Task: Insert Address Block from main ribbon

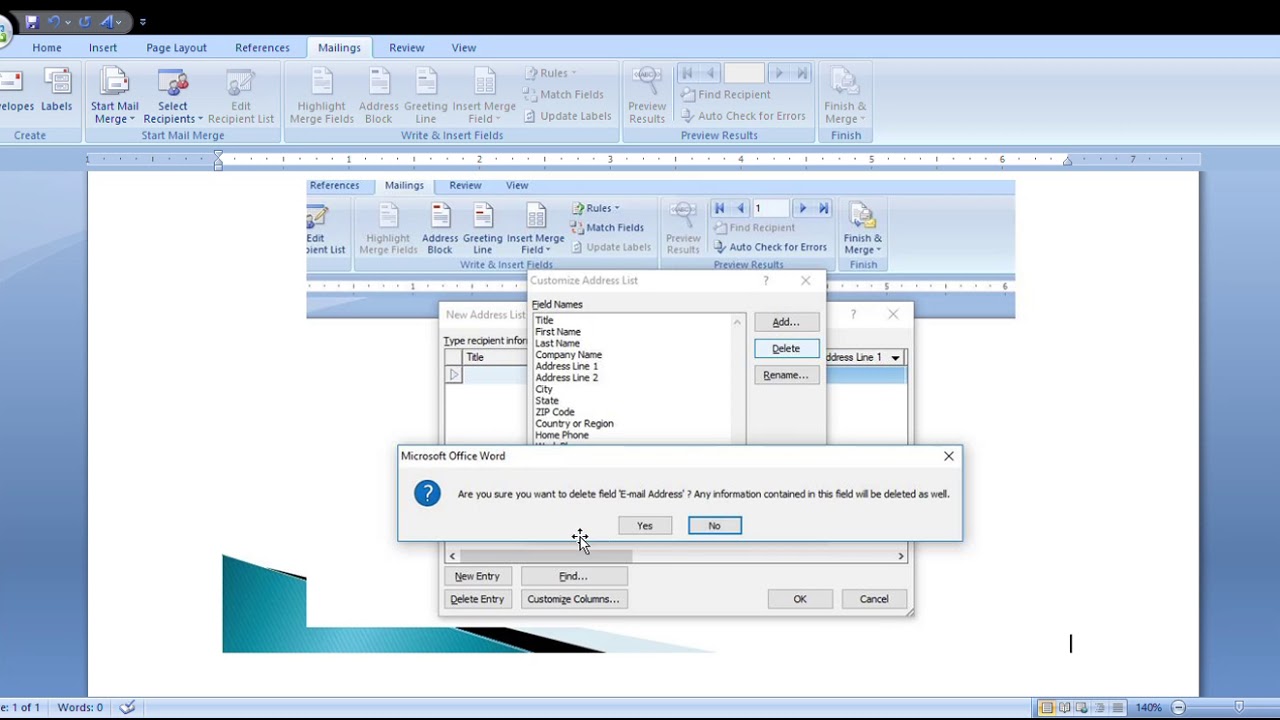Action: (x=379, y=96)
